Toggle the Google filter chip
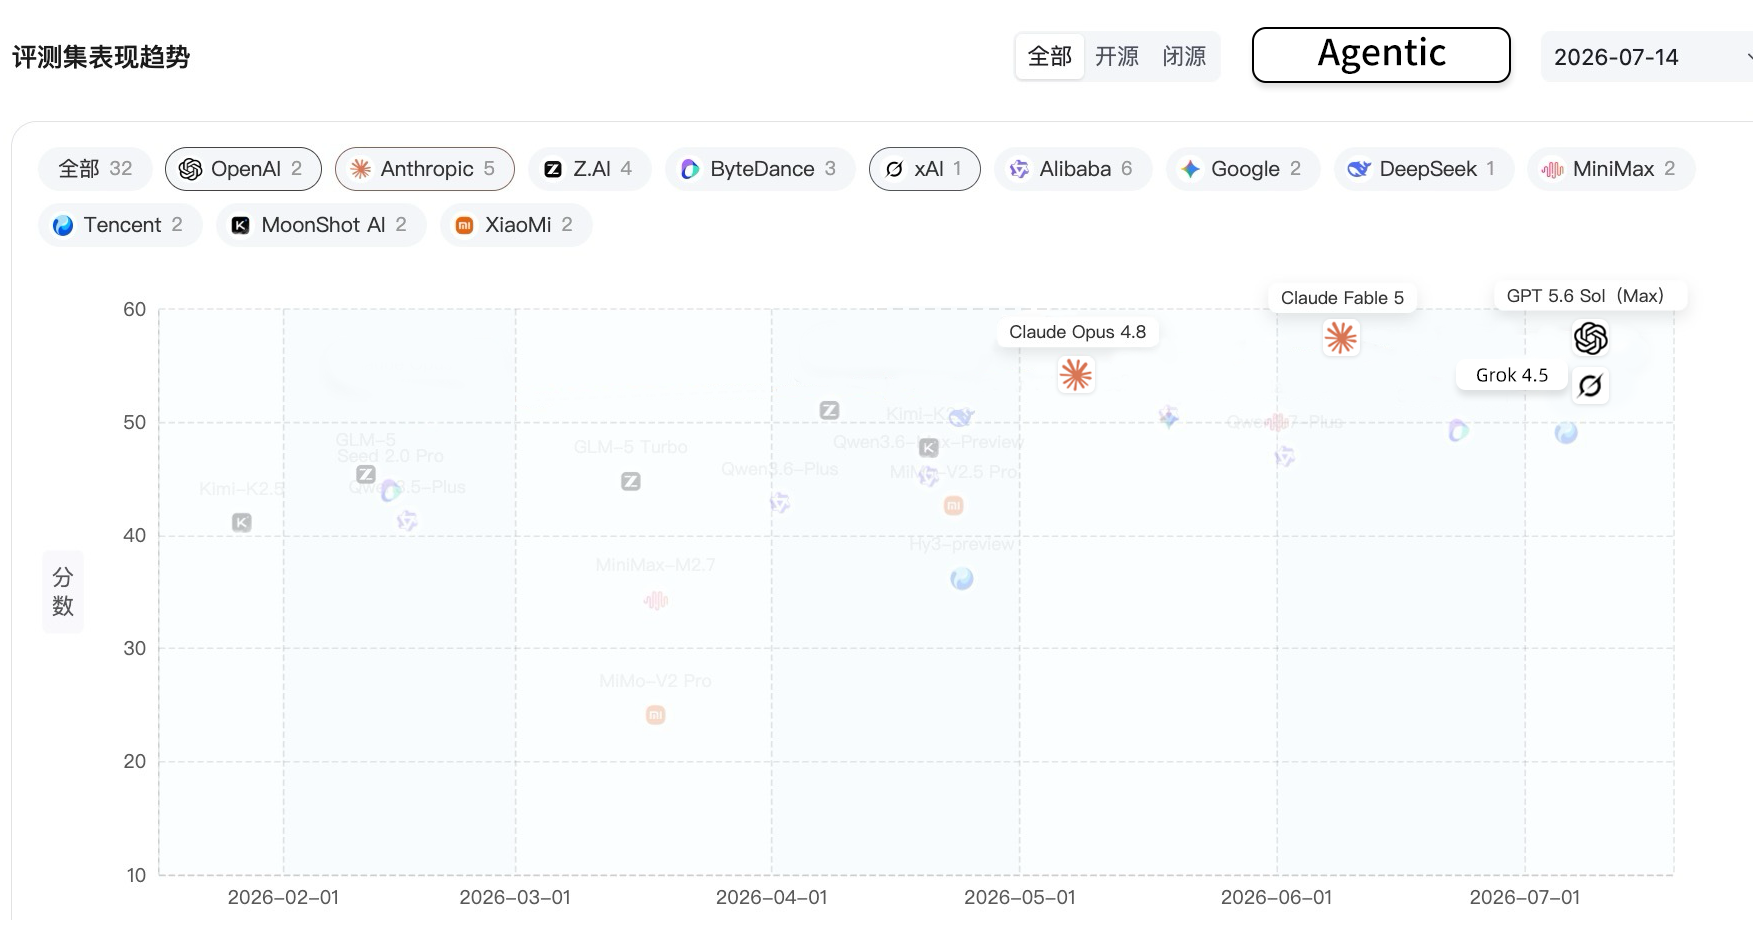 (1243, 169)
